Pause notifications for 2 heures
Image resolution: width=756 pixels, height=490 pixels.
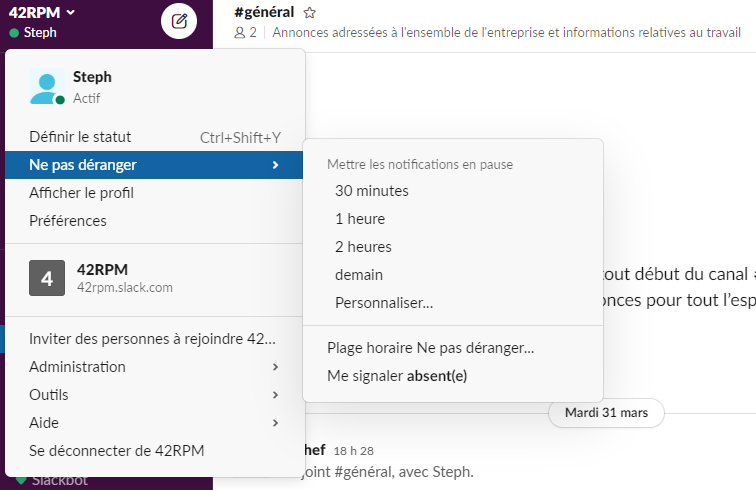pyautogui.click(x=453, y=247)
